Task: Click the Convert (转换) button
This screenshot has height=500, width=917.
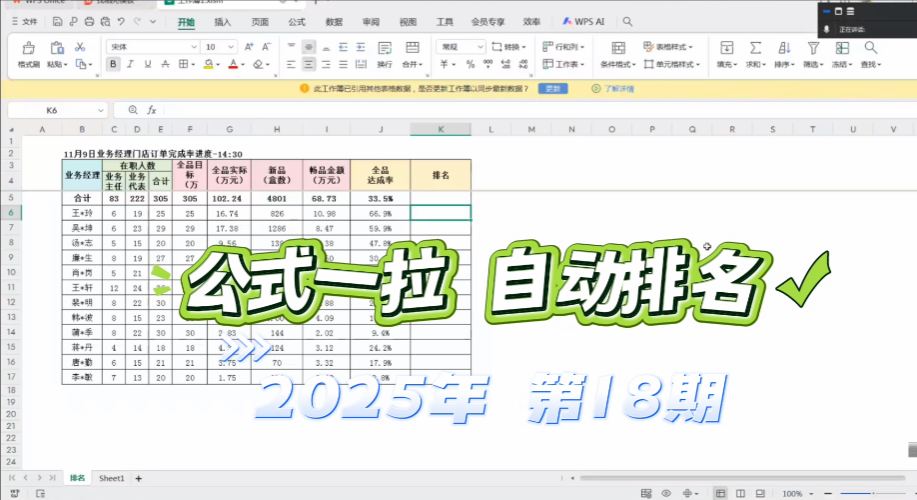Action: pos(509,47)
